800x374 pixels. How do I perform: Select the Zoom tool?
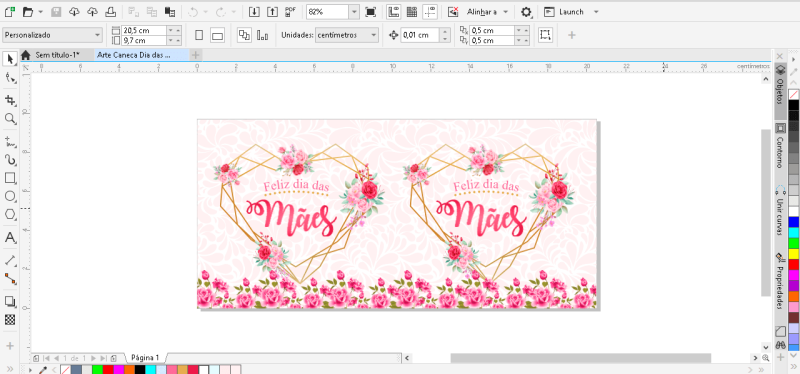coord(10,119)
